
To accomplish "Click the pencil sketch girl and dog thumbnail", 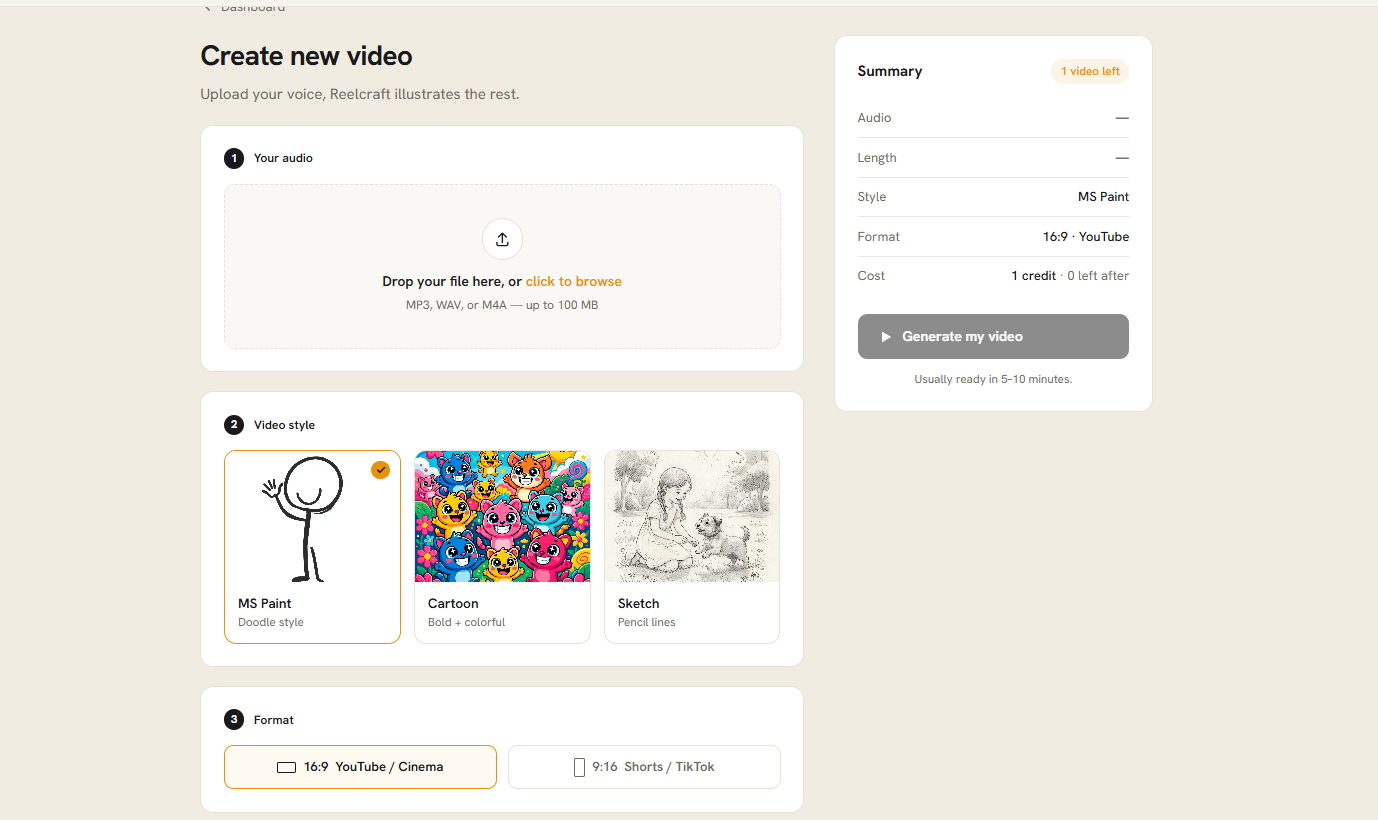I will coord(692,516).
